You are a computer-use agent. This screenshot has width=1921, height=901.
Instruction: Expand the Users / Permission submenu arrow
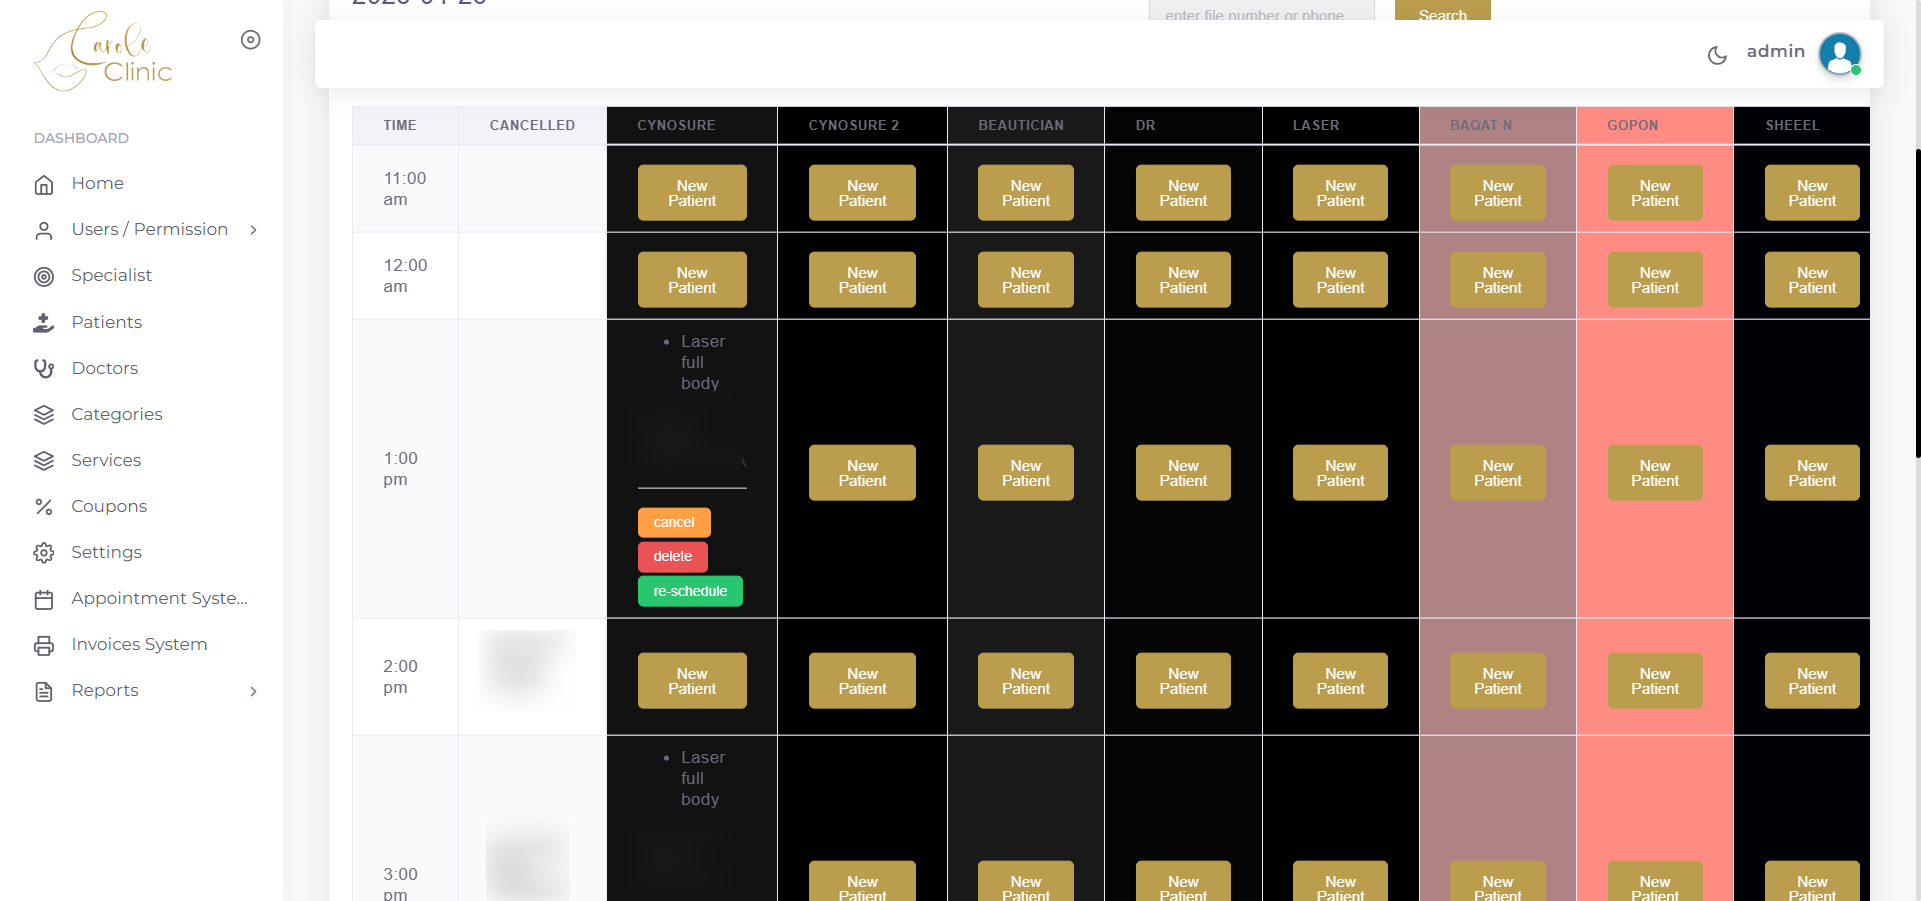(254, 230)
